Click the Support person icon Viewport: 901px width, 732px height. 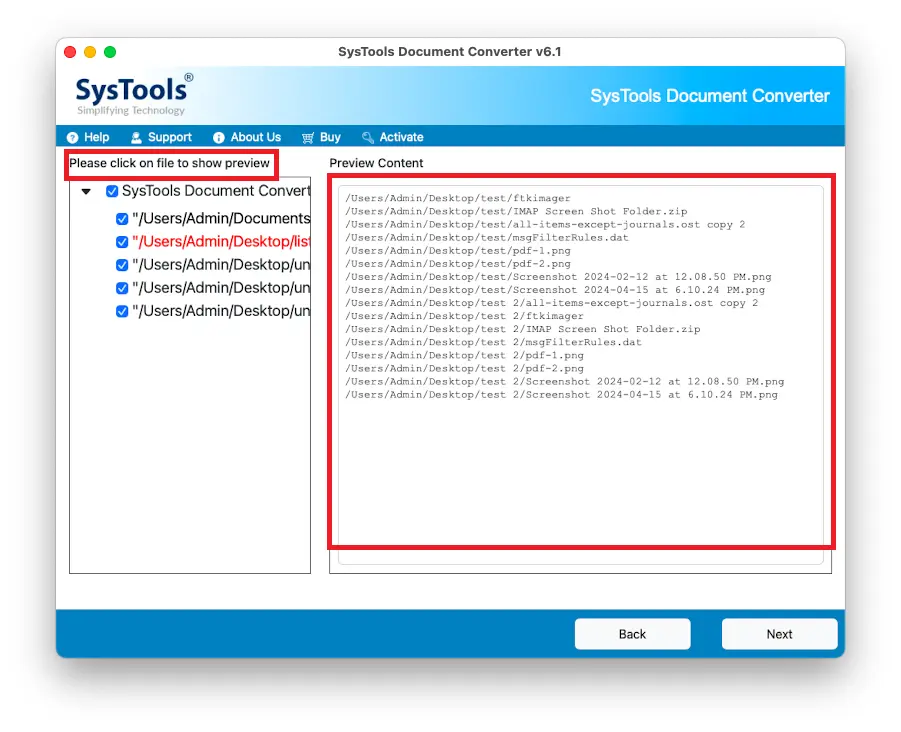(136, 137)
